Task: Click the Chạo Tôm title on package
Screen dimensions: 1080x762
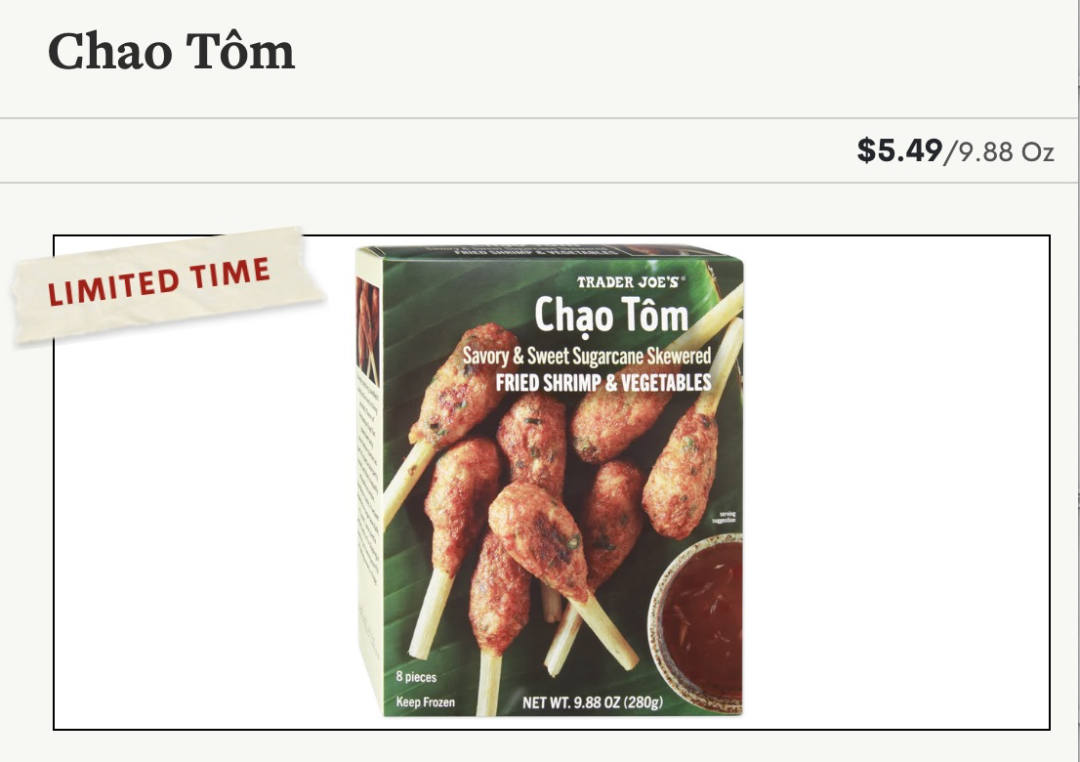Action: point(612,316)
